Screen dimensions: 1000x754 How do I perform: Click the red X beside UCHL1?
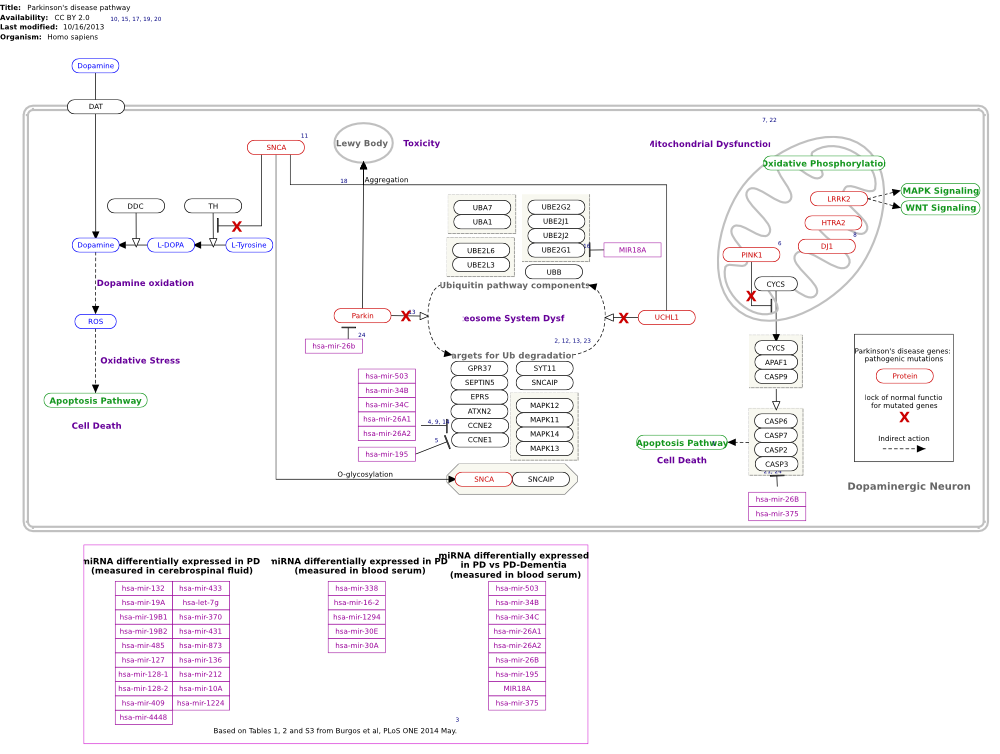click(x=623, y=318)
